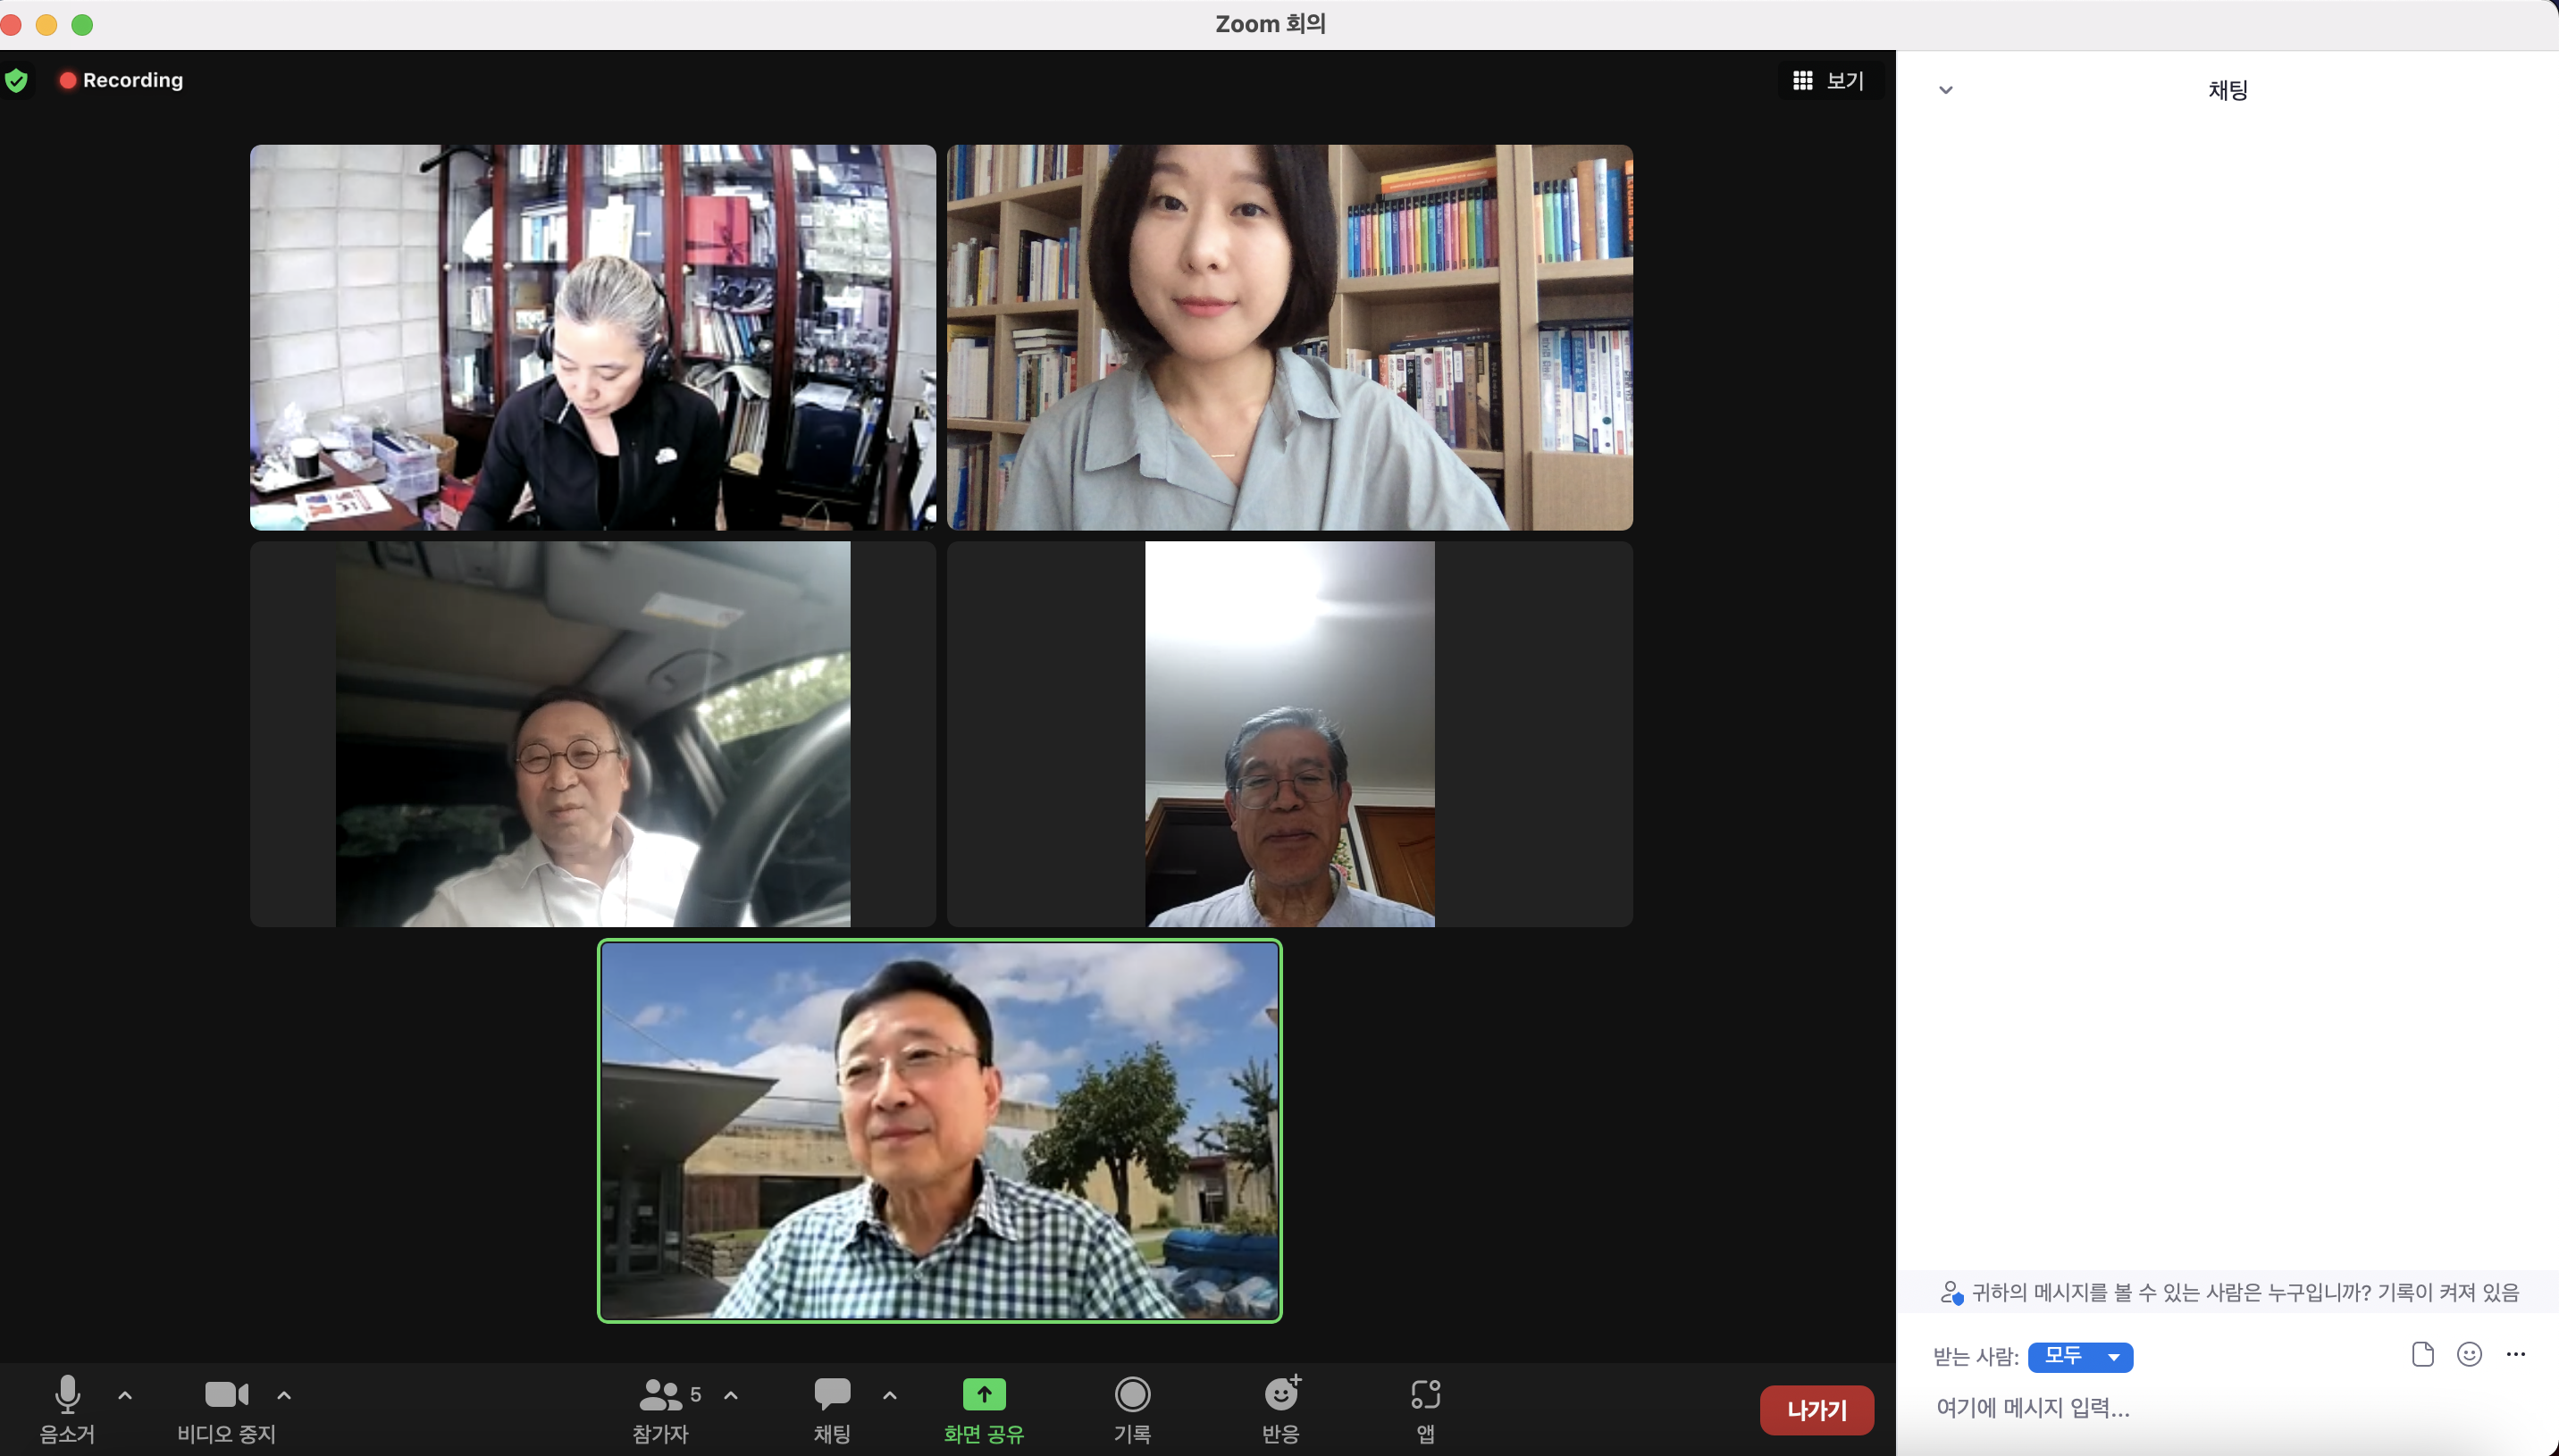Collapse chat panel with chevron at top
The height and width of the screenshot is (1456, 2559).
pyautogui.click(x=1945, y=90)
